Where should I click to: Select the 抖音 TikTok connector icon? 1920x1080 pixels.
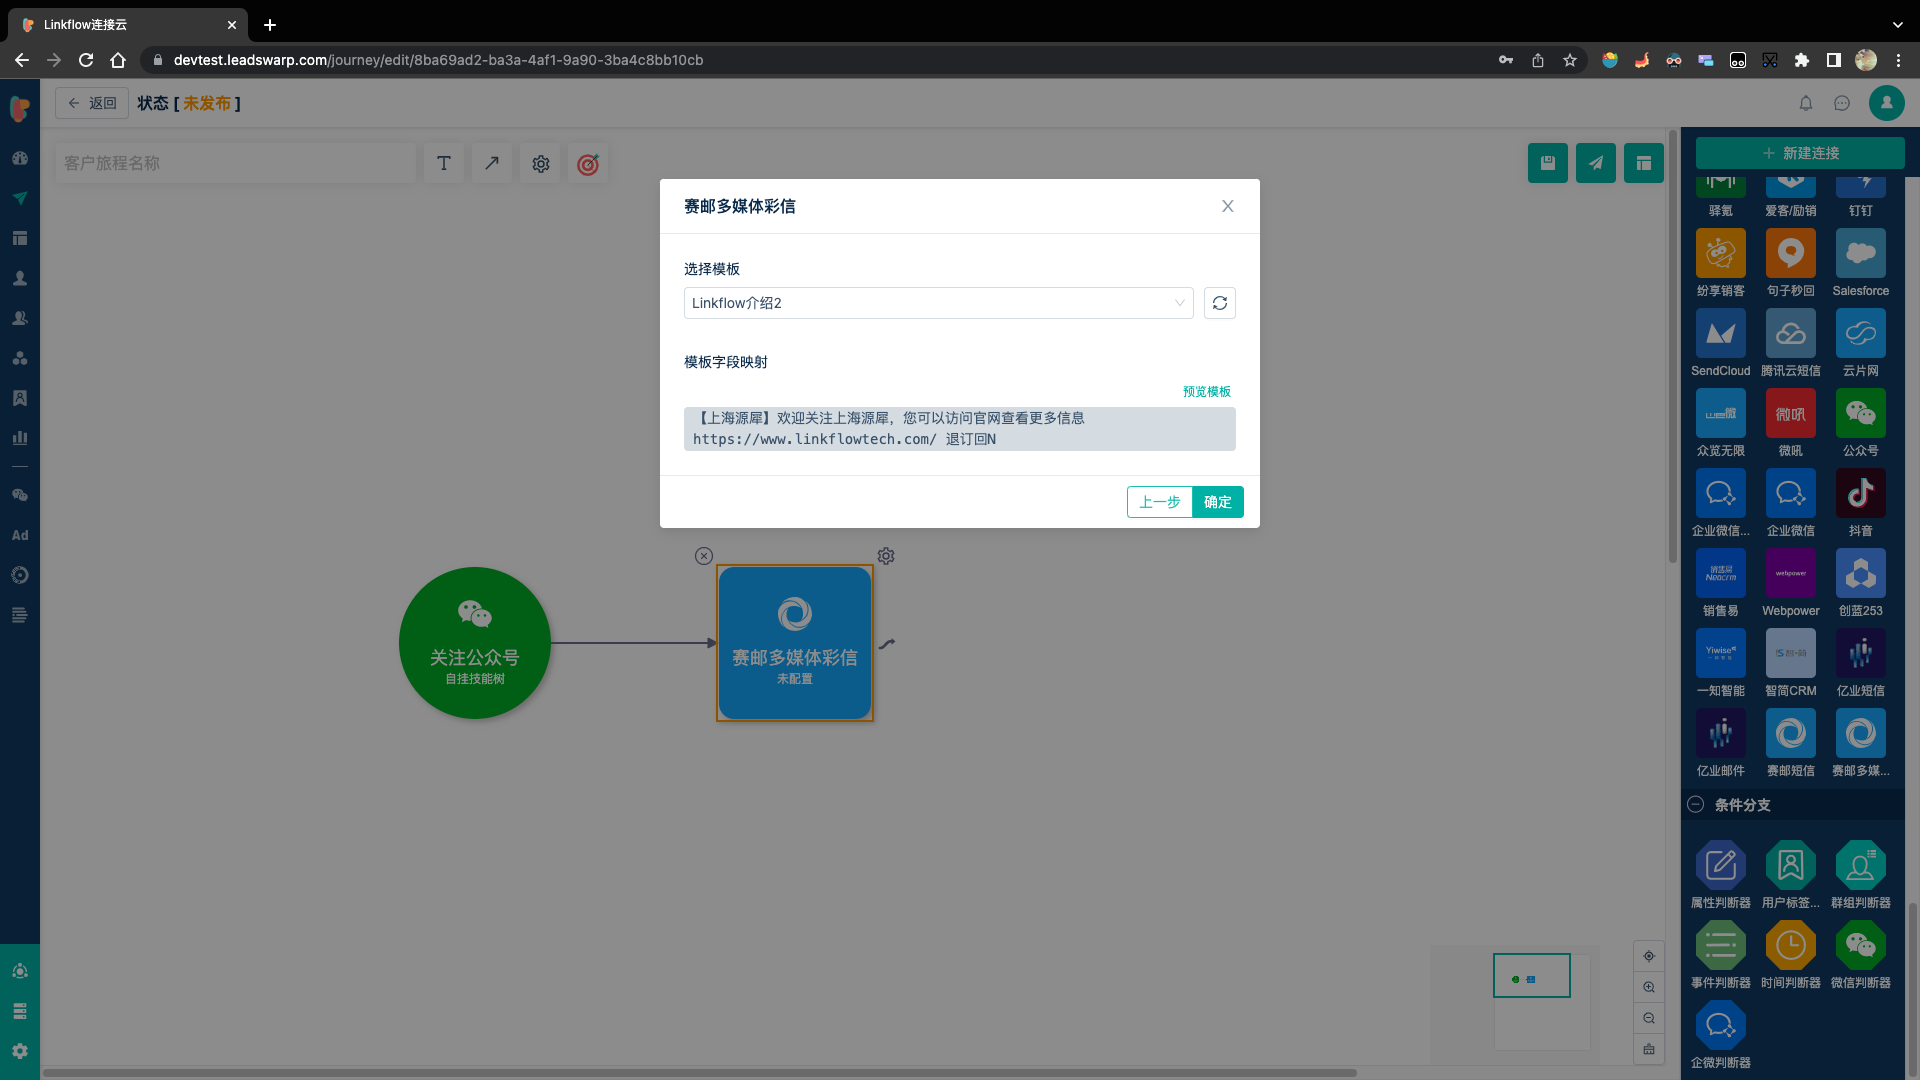click(x=1860, y=493)
